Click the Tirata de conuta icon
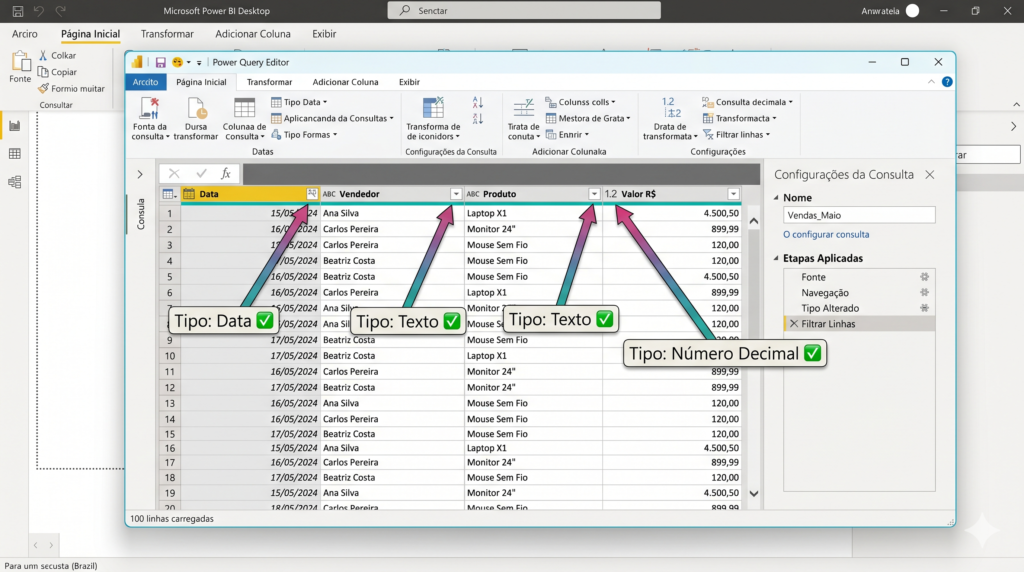This screenshot has height=572, width=1024. (524, 108)
